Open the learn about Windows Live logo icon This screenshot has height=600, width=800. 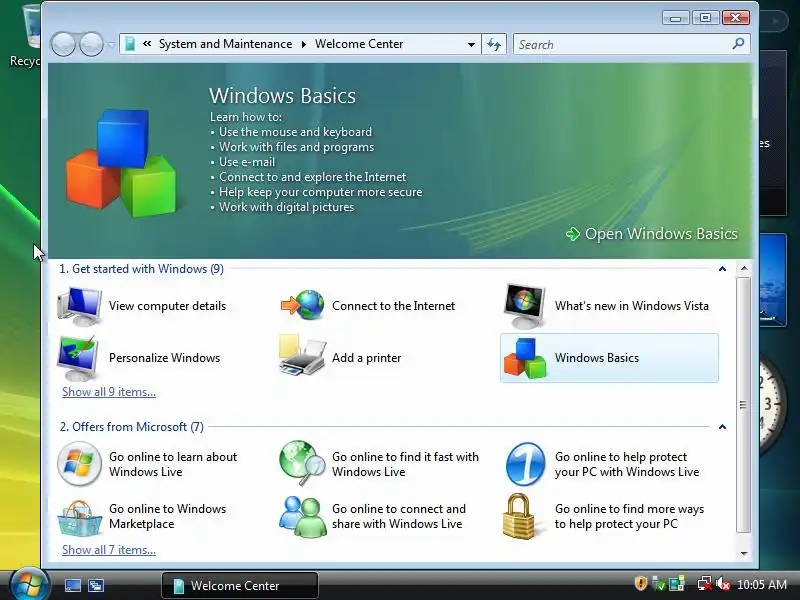point(79,464)
